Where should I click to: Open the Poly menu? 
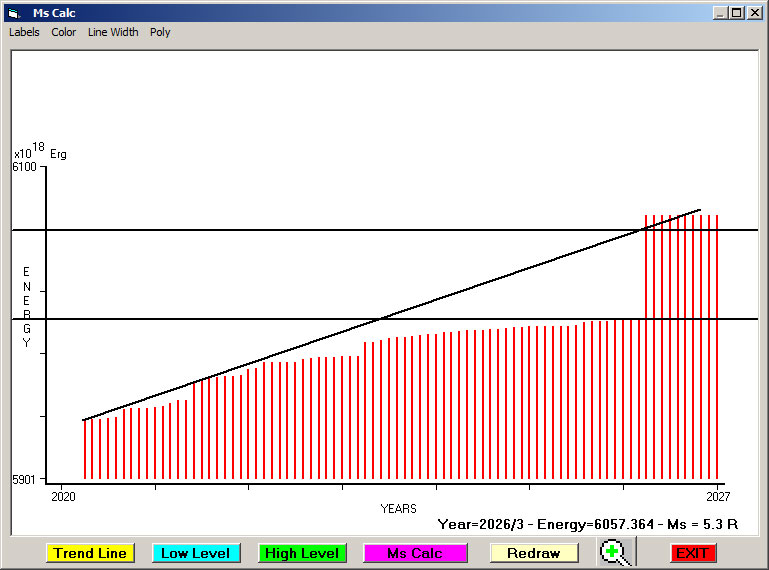pyautogui.click(x=160, y=32)
